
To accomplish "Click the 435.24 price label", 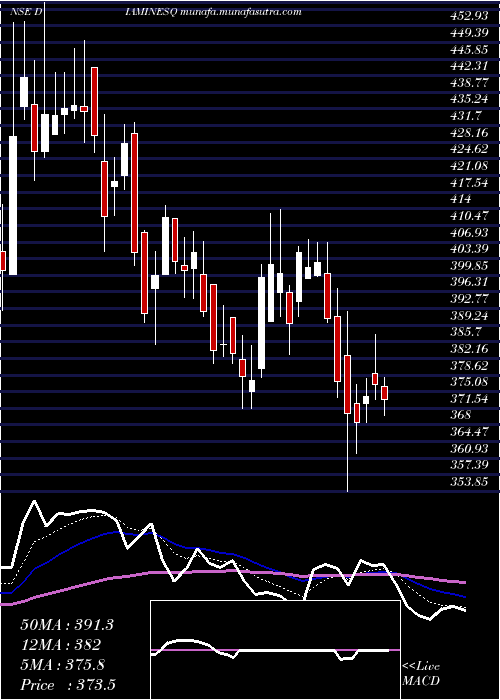I will pos(469,100).
